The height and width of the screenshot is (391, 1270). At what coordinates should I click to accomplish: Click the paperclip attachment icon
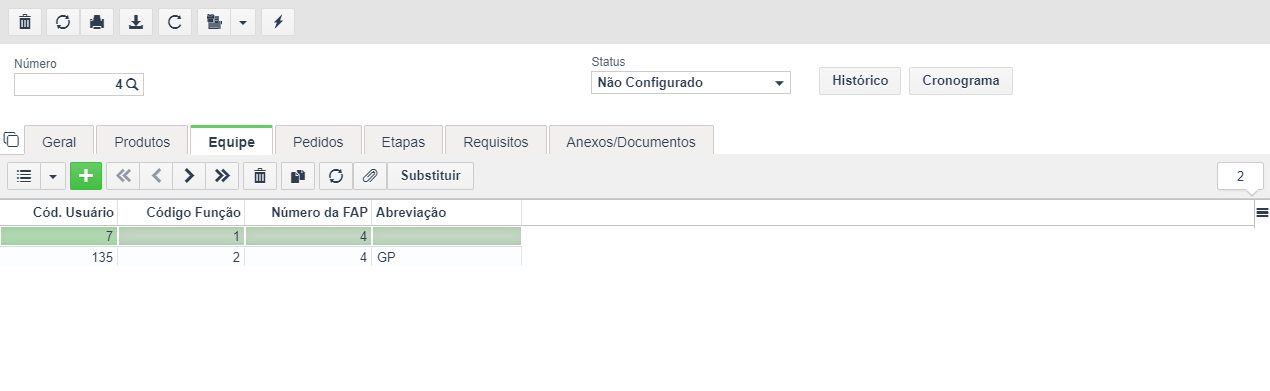point(370,176)
